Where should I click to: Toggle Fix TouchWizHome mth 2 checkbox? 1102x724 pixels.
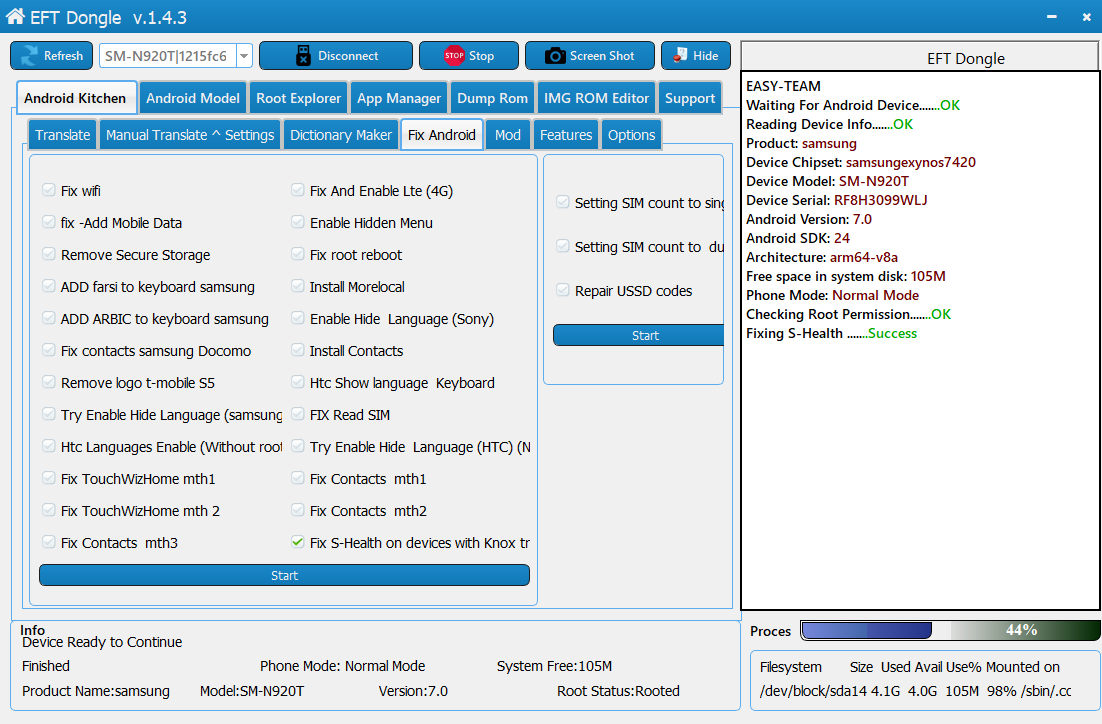click(48, 510)
